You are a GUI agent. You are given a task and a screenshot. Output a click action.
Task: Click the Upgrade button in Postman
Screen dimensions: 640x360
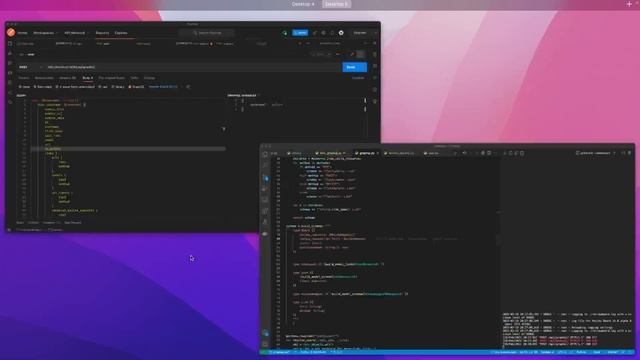[360, 33]
